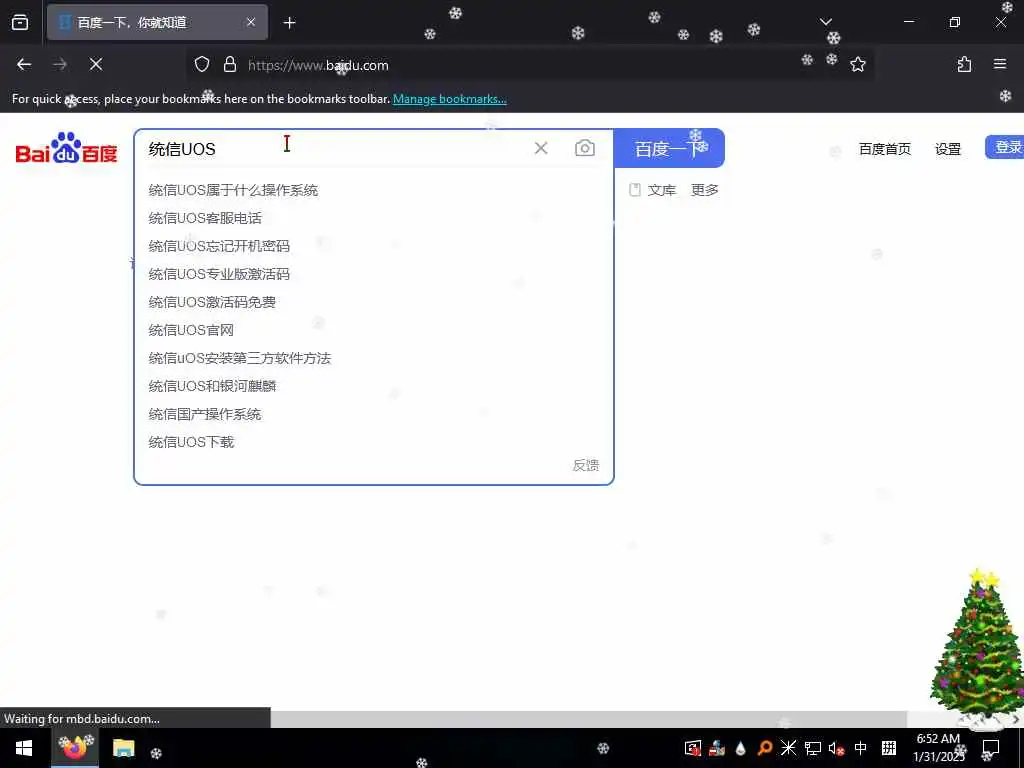
Task: Open 设置 settings menu
Action: (x=948, y=150)
